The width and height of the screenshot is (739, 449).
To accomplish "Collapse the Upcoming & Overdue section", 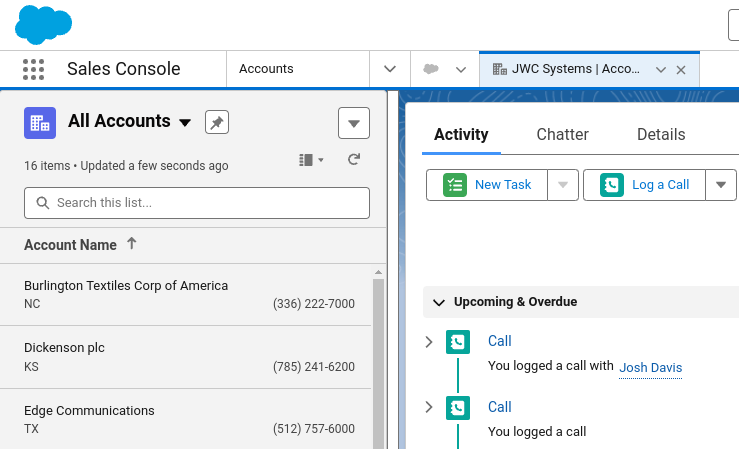I will point(439,302).
